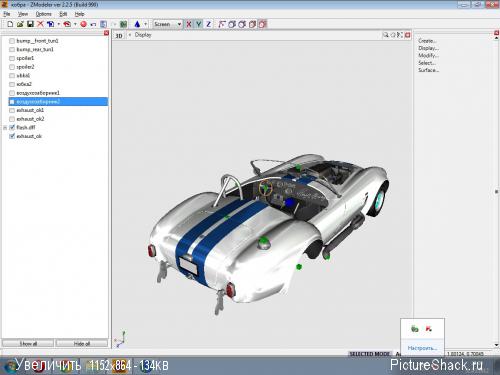Click the 3D viewport type button
The height and width of the screenshot is (375, 500).
click(x=119, y=35)
